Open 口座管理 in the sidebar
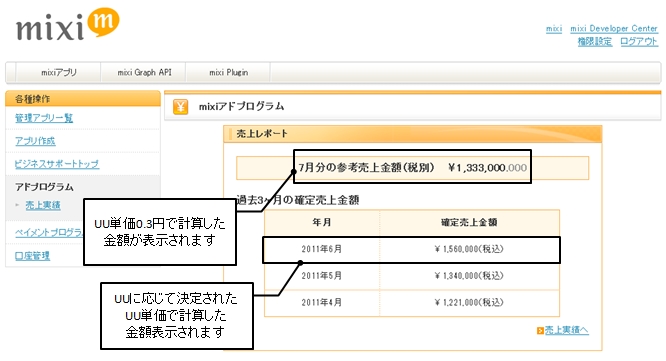 coord(32,256)
